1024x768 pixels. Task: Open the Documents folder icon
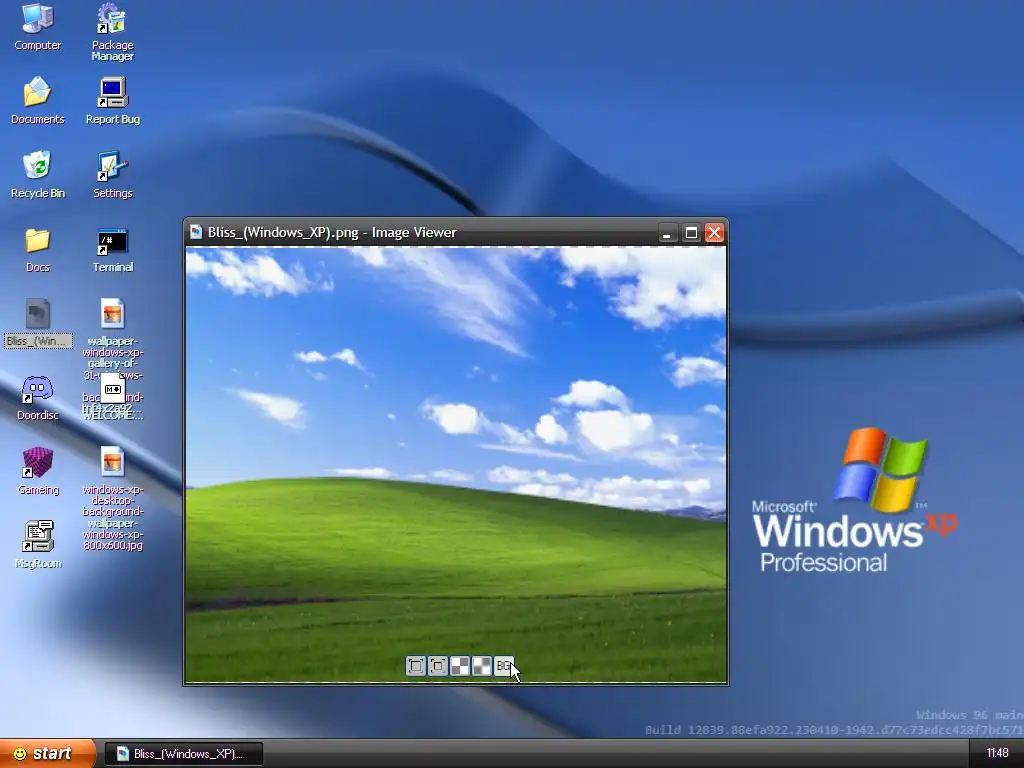[38, 100]
